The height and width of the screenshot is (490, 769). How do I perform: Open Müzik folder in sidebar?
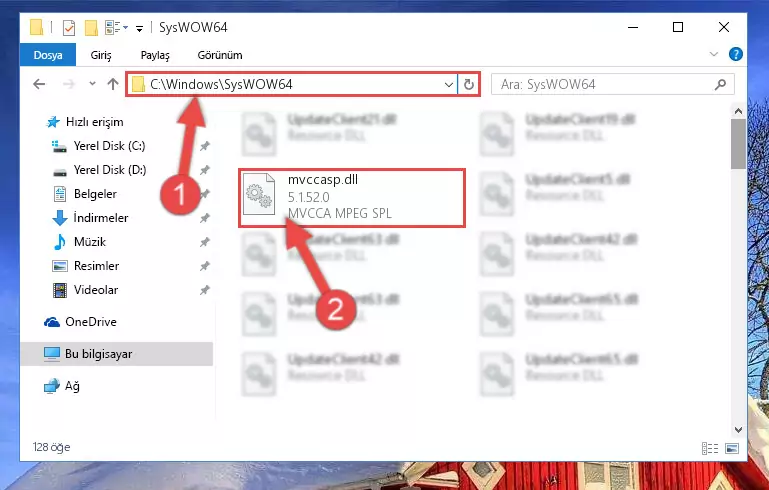coord(90,242)
